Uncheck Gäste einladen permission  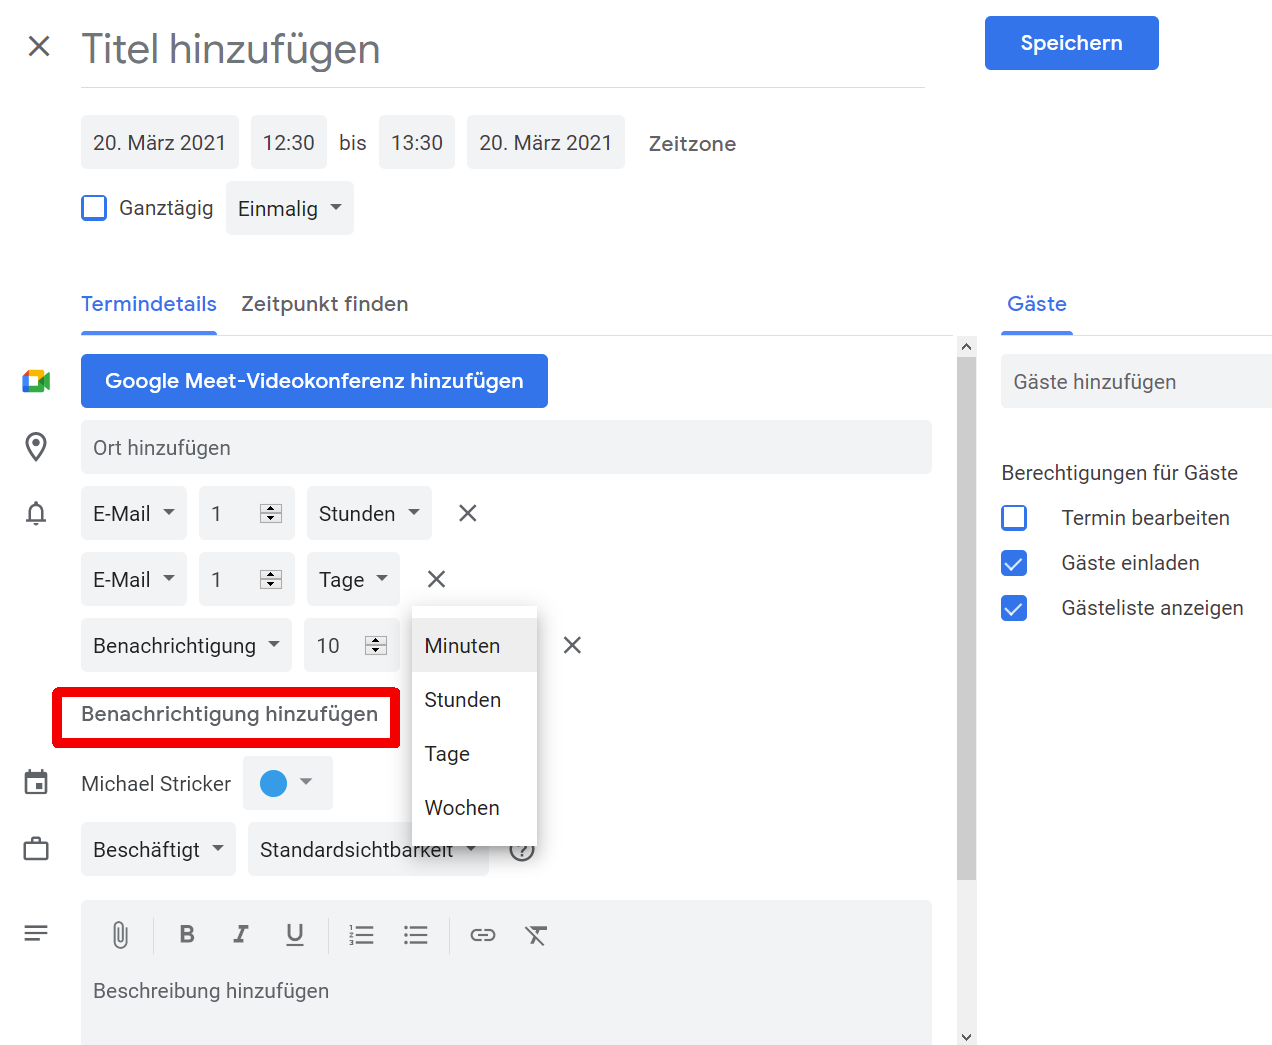click(1014, 563)
